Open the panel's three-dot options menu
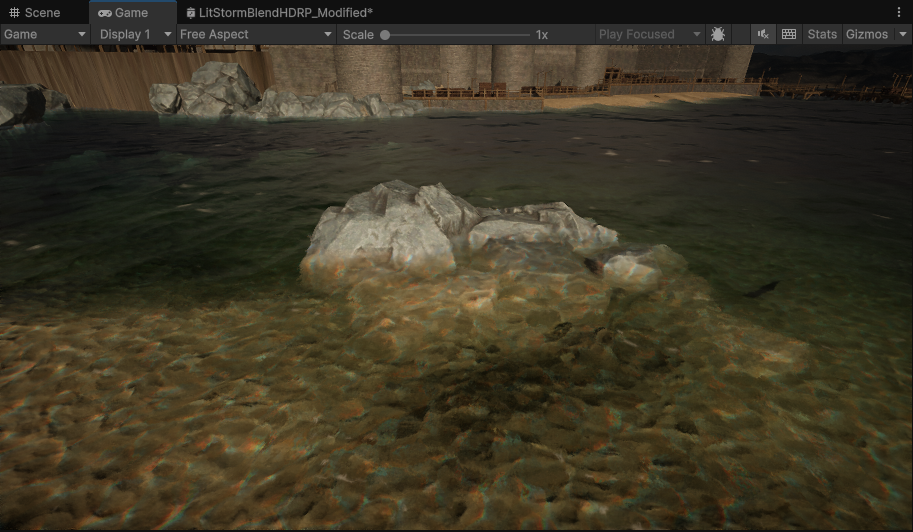The height and width of the screenshot is (532, 913). tap(898, 12)
